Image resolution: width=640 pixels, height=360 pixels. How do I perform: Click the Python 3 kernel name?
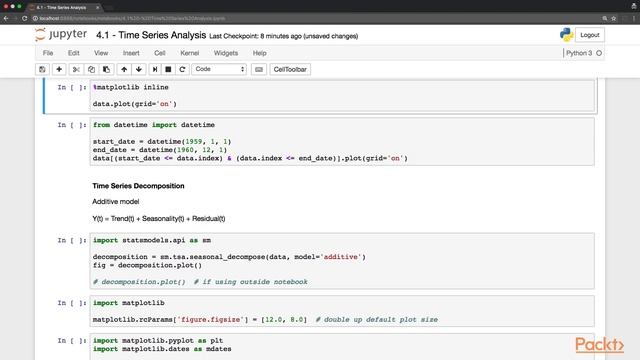pos(579,53)
